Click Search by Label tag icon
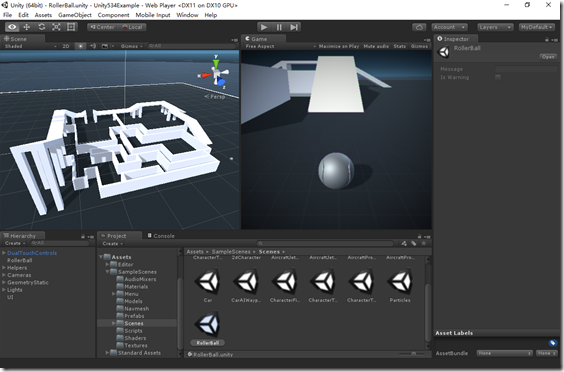 414,244
